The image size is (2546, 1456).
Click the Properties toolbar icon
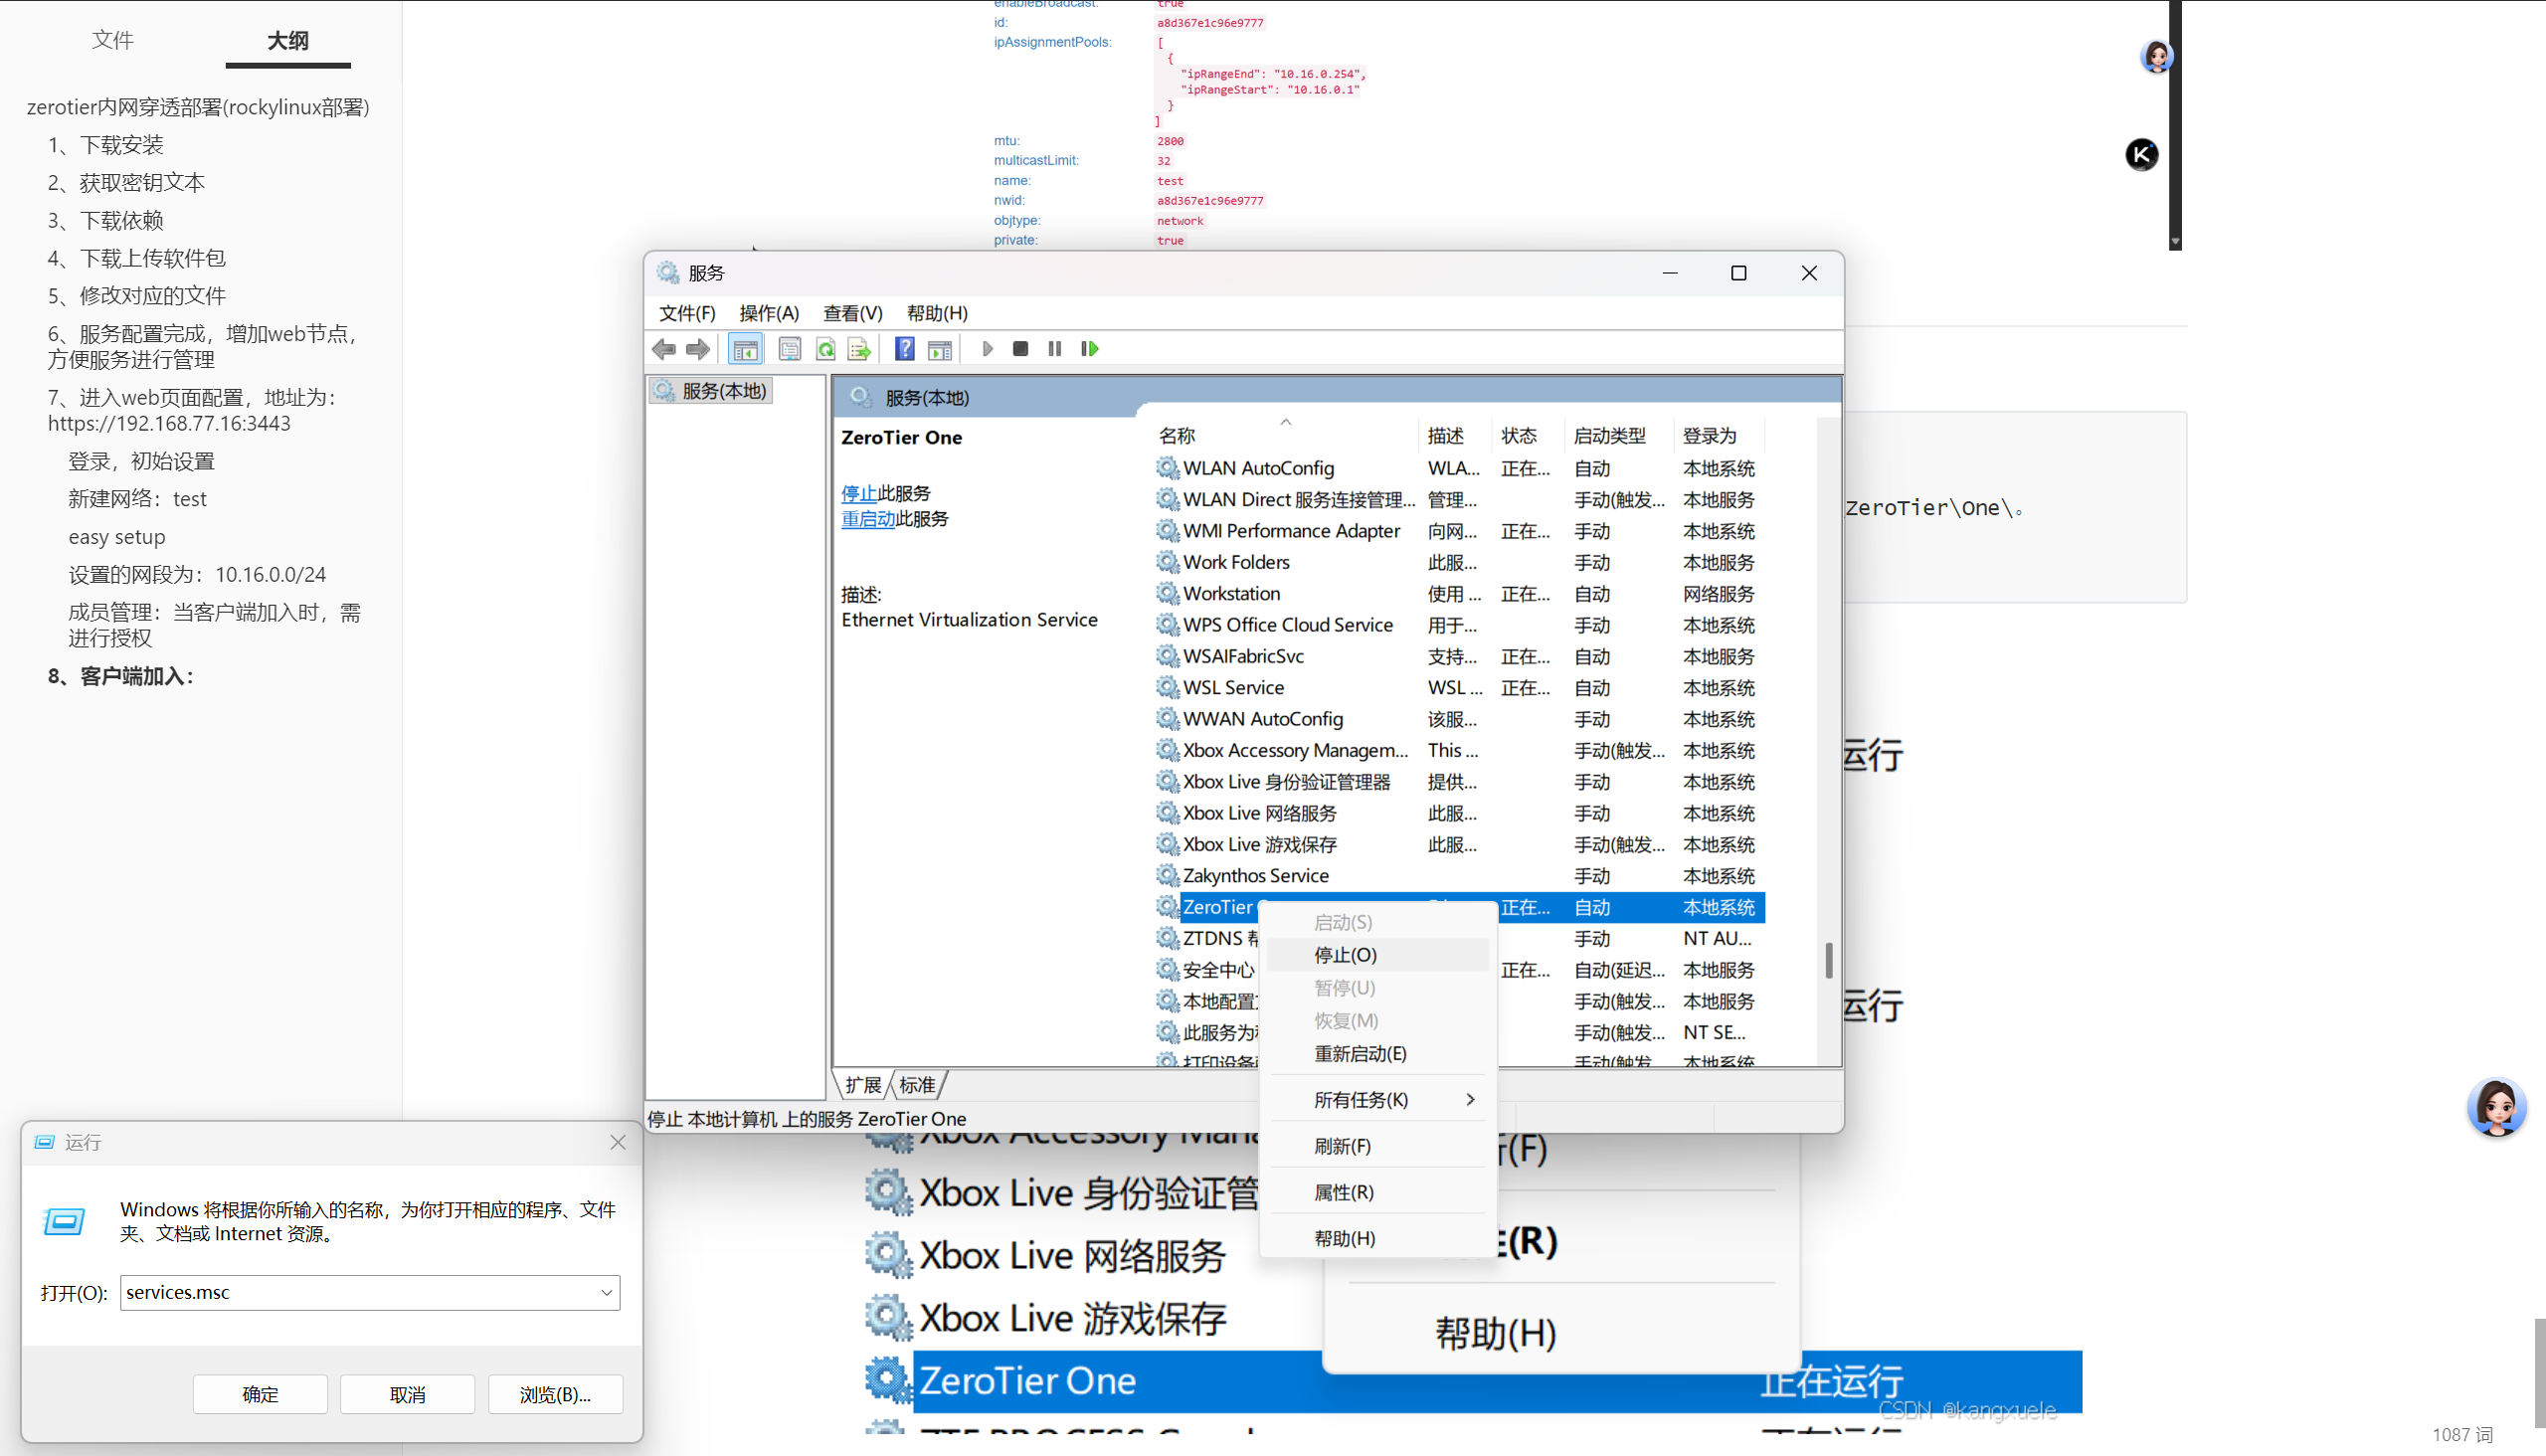pos(790,349)
